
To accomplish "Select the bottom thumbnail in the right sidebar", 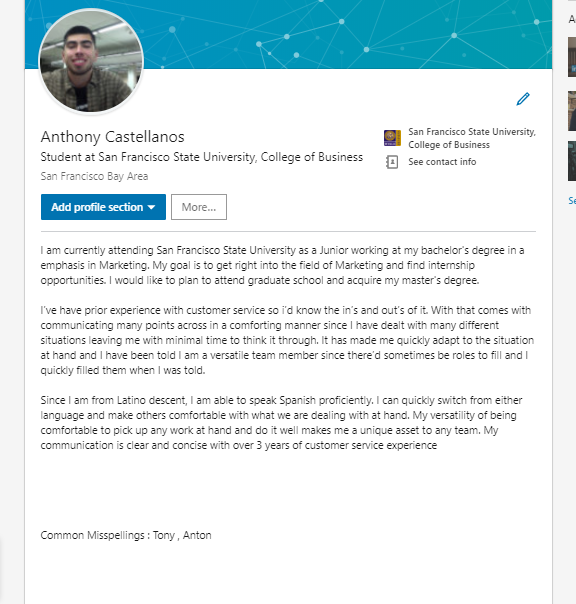I will click(x=572, y=161).
